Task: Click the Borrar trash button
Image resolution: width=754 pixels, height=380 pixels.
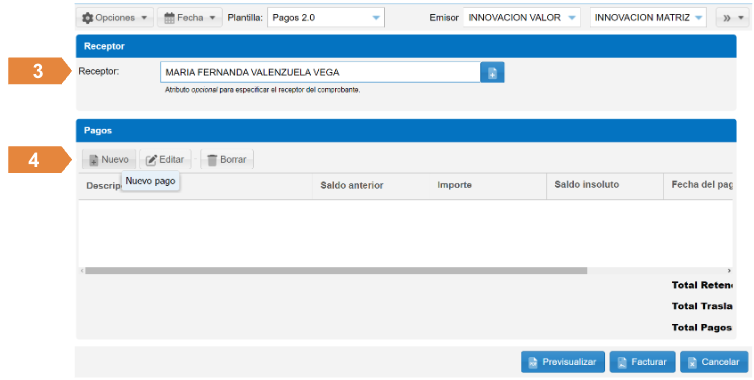Action: click(226, 160)
